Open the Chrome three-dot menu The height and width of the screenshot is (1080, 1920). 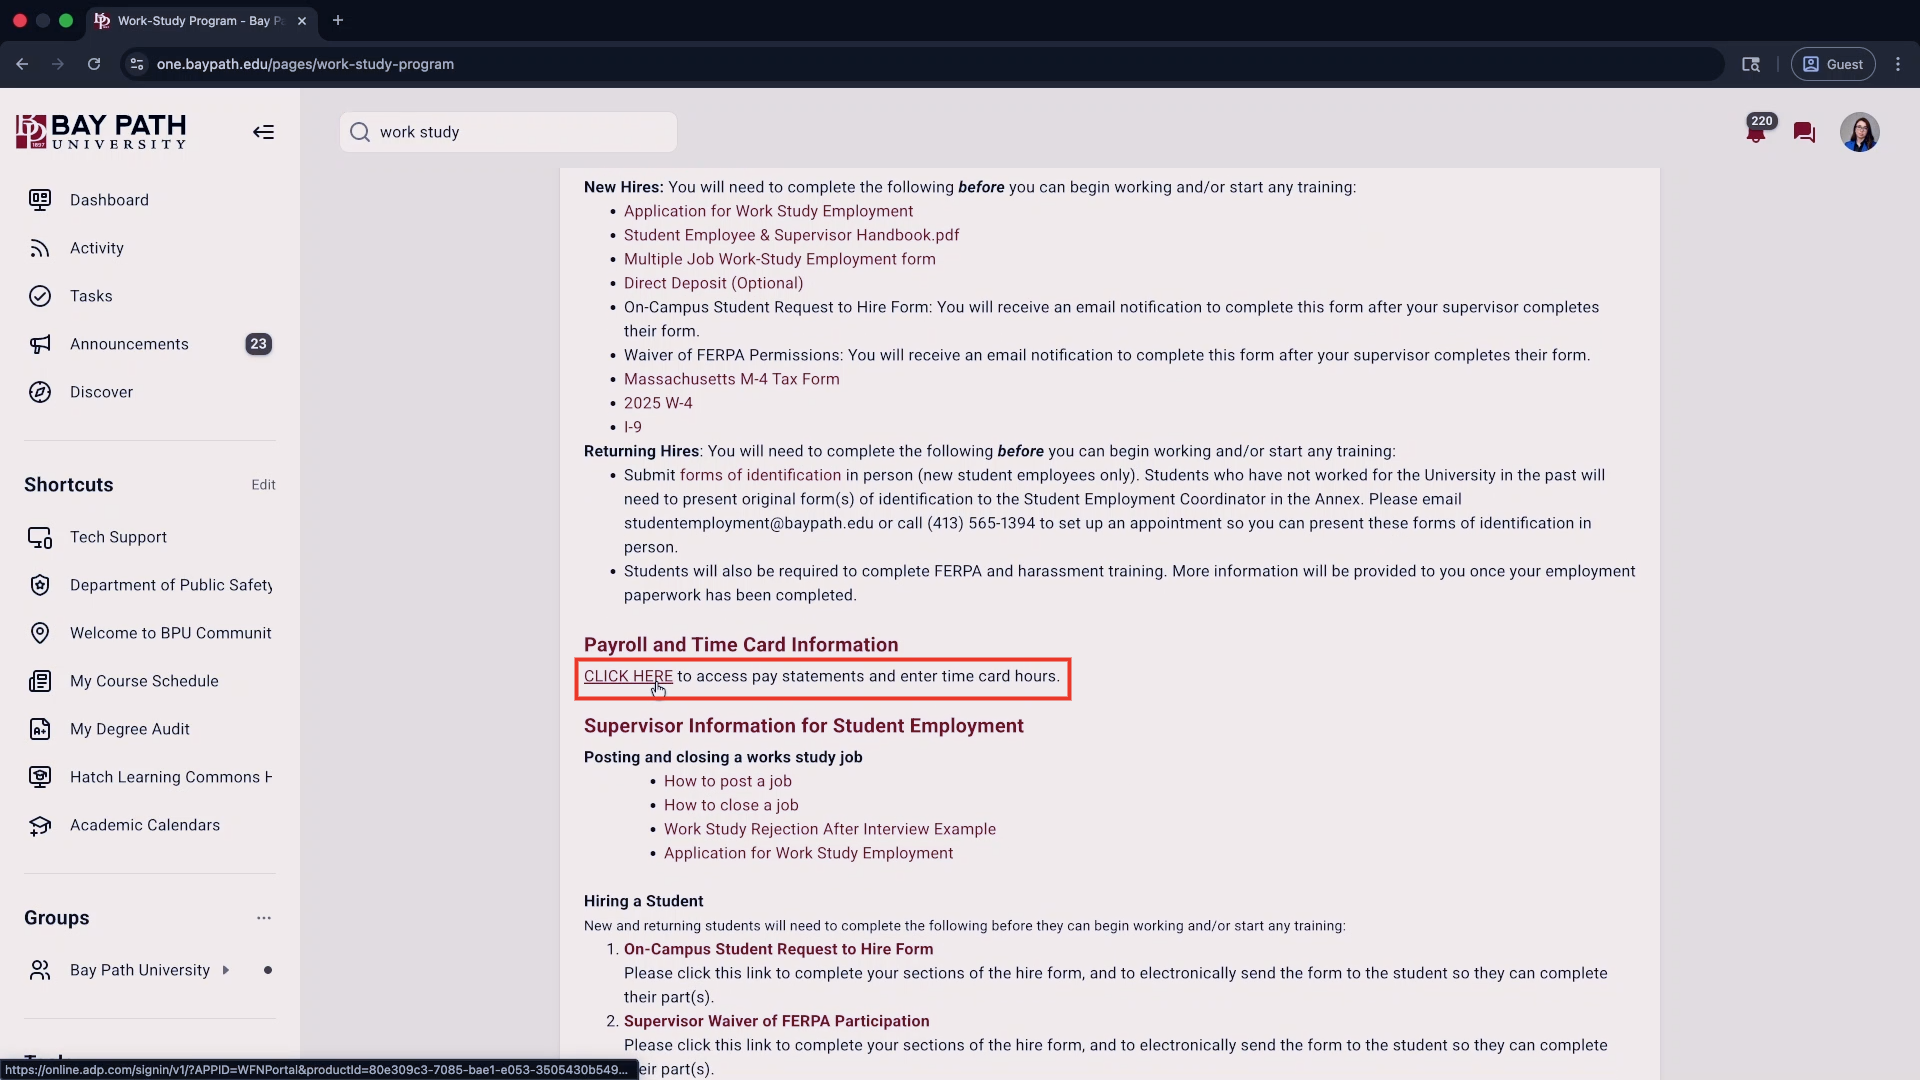pos(1898,64)
